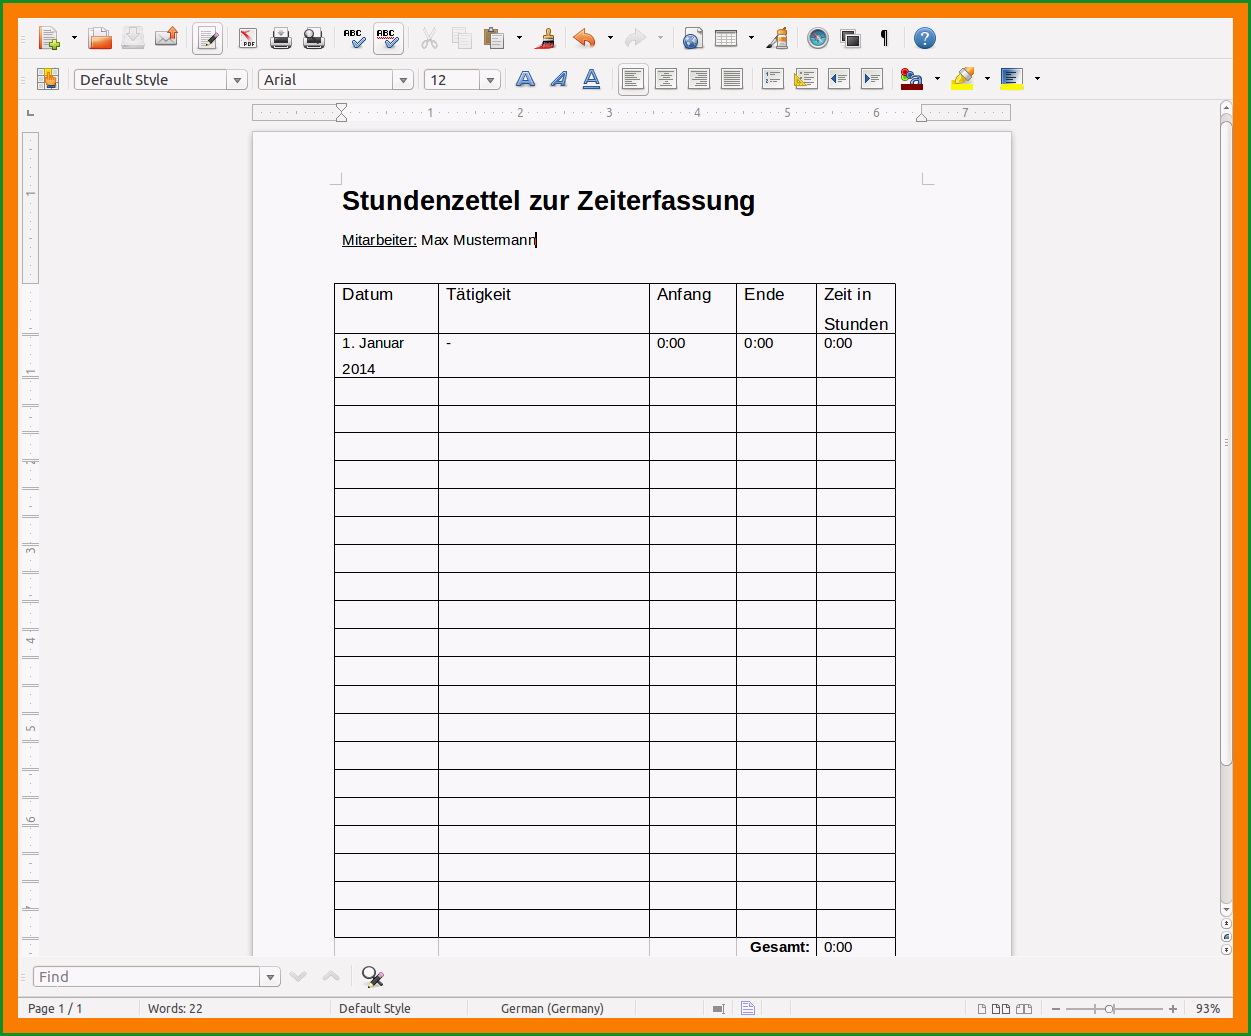Toggle Numbering list
The height and width of the screenshot is (1036, 1251).
coord(772,79)
